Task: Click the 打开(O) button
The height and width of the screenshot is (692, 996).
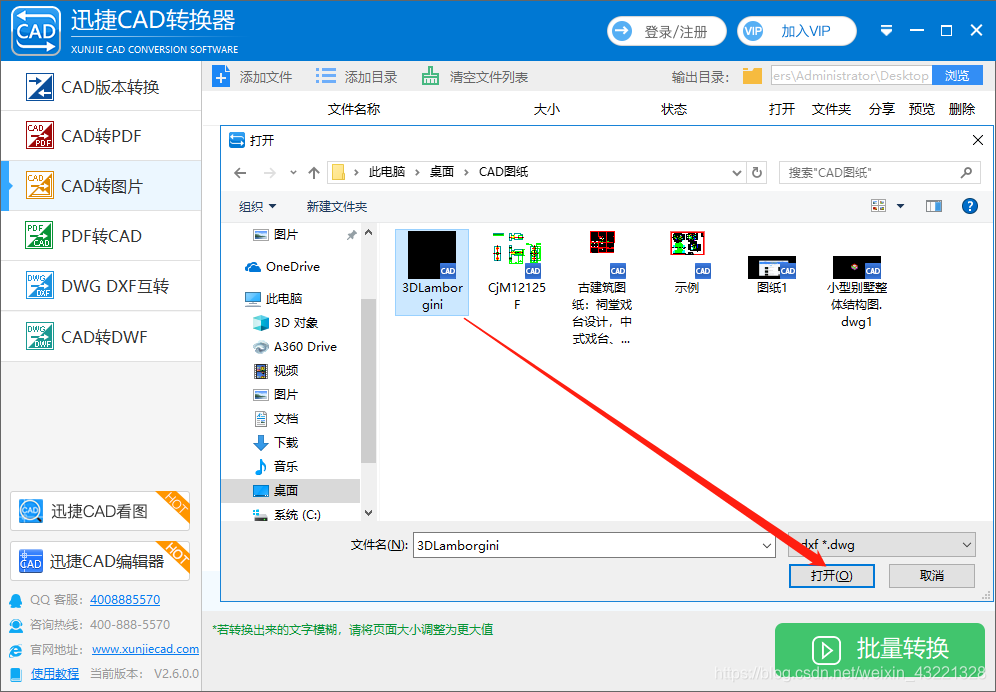Action: 831,576
